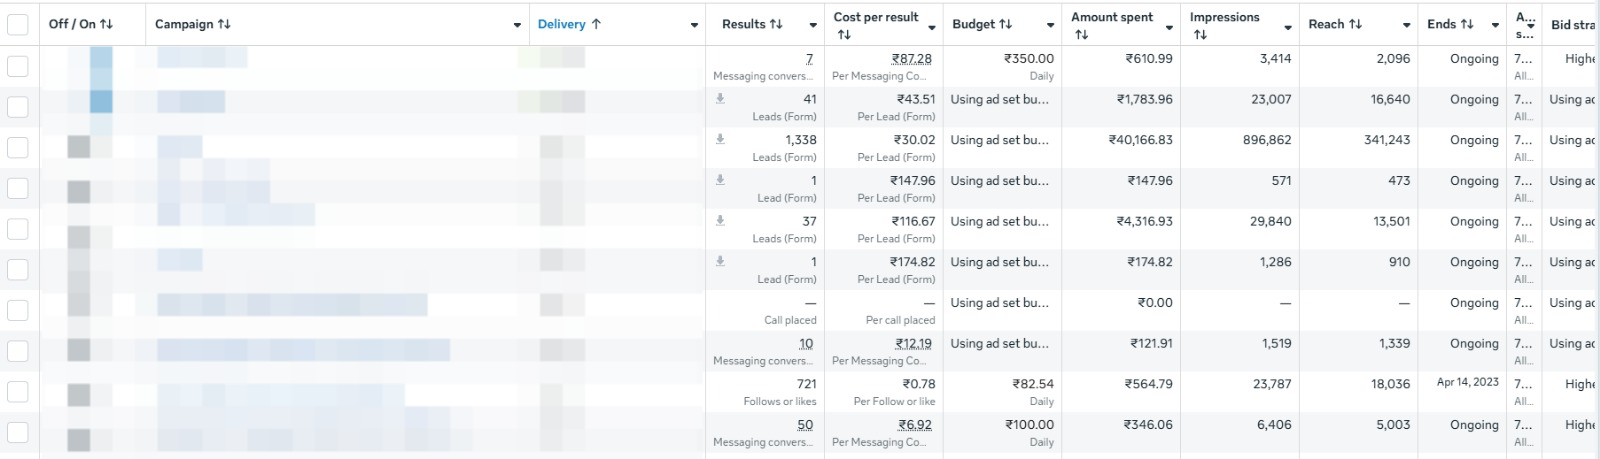
Task: Open the Impressions column dropdown arrow
Action: coord(1288,27)
